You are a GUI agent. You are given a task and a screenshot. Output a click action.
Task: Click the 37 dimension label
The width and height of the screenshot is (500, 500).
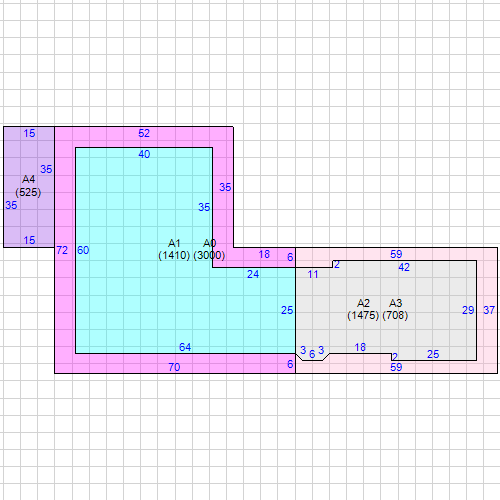(x=489, y=310)
